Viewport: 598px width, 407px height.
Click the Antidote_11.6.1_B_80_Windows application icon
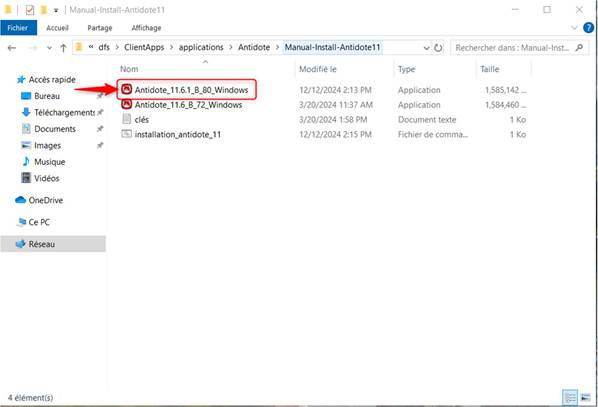pyautogui.click(x=126, y=89)
